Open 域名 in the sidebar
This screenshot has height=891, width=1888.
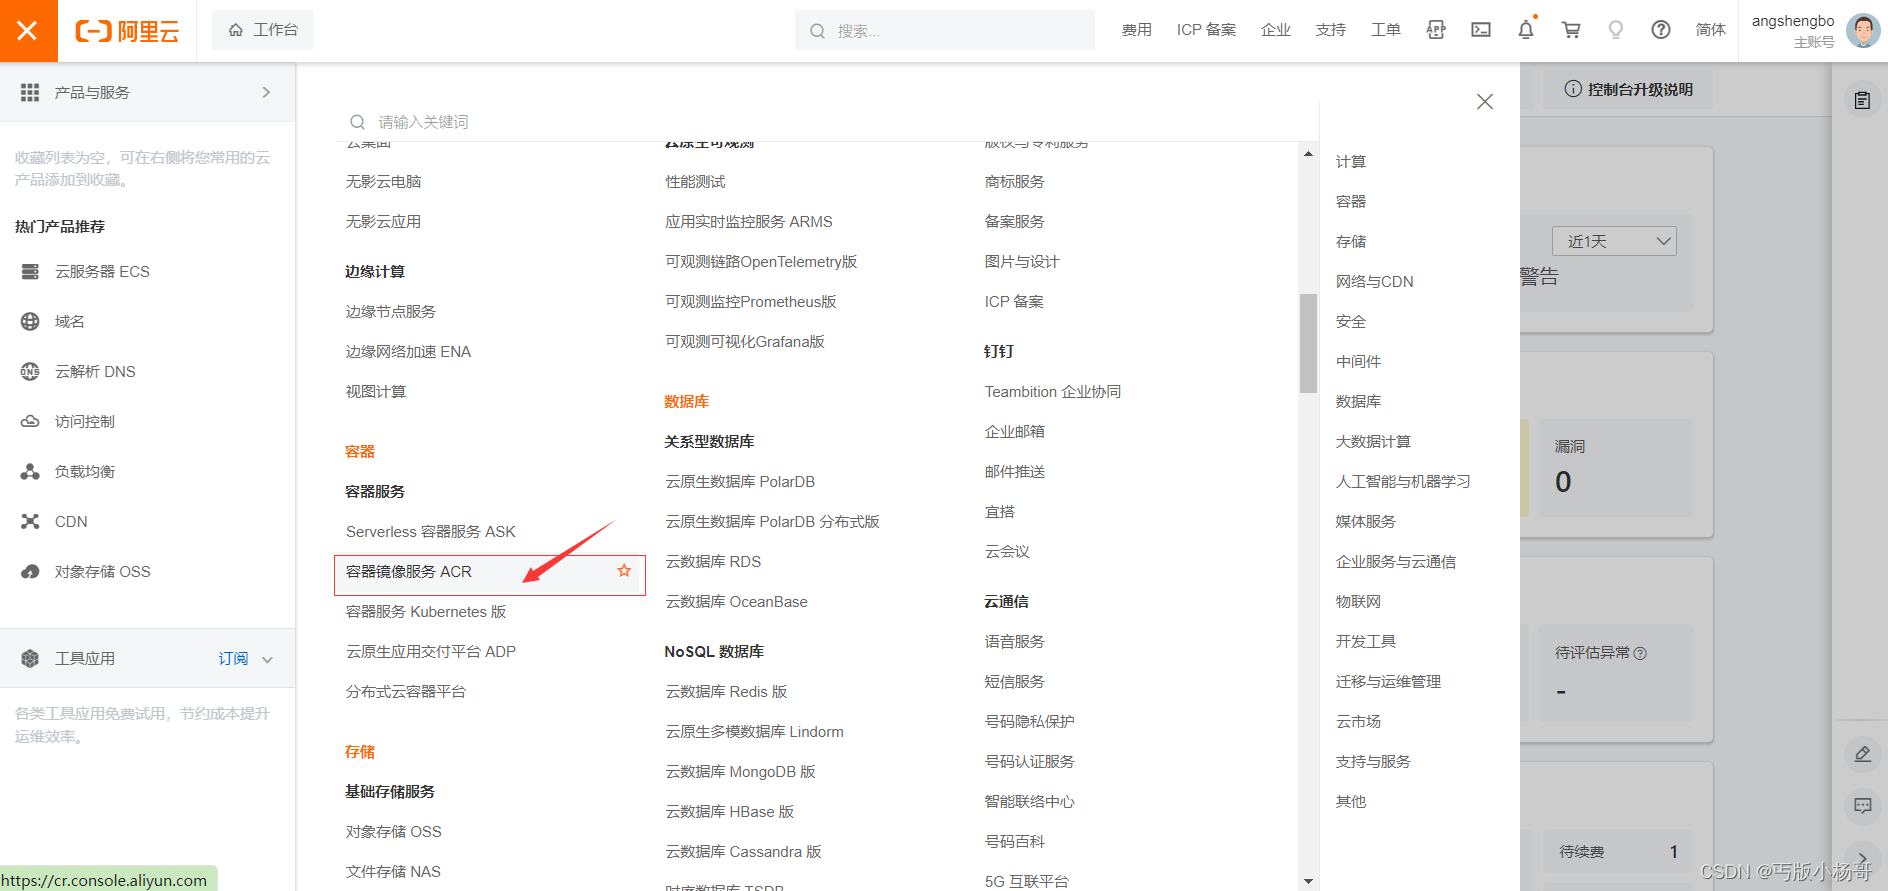(69, 322)
